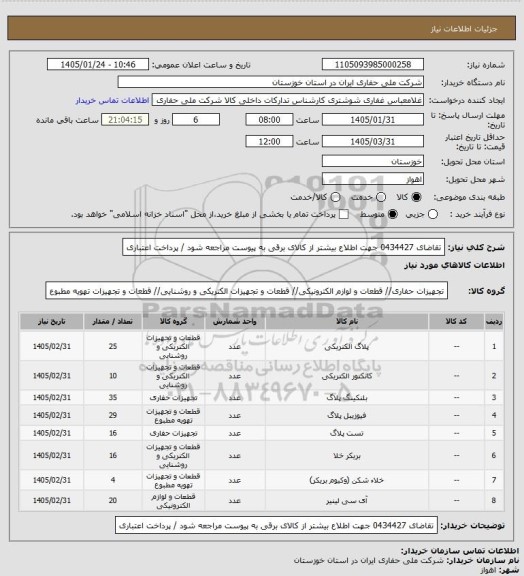The height and width of the screenshot is (576, 524).
Task: Open اطلاعات تماس خریدار link
Action: tap(112, 100)
